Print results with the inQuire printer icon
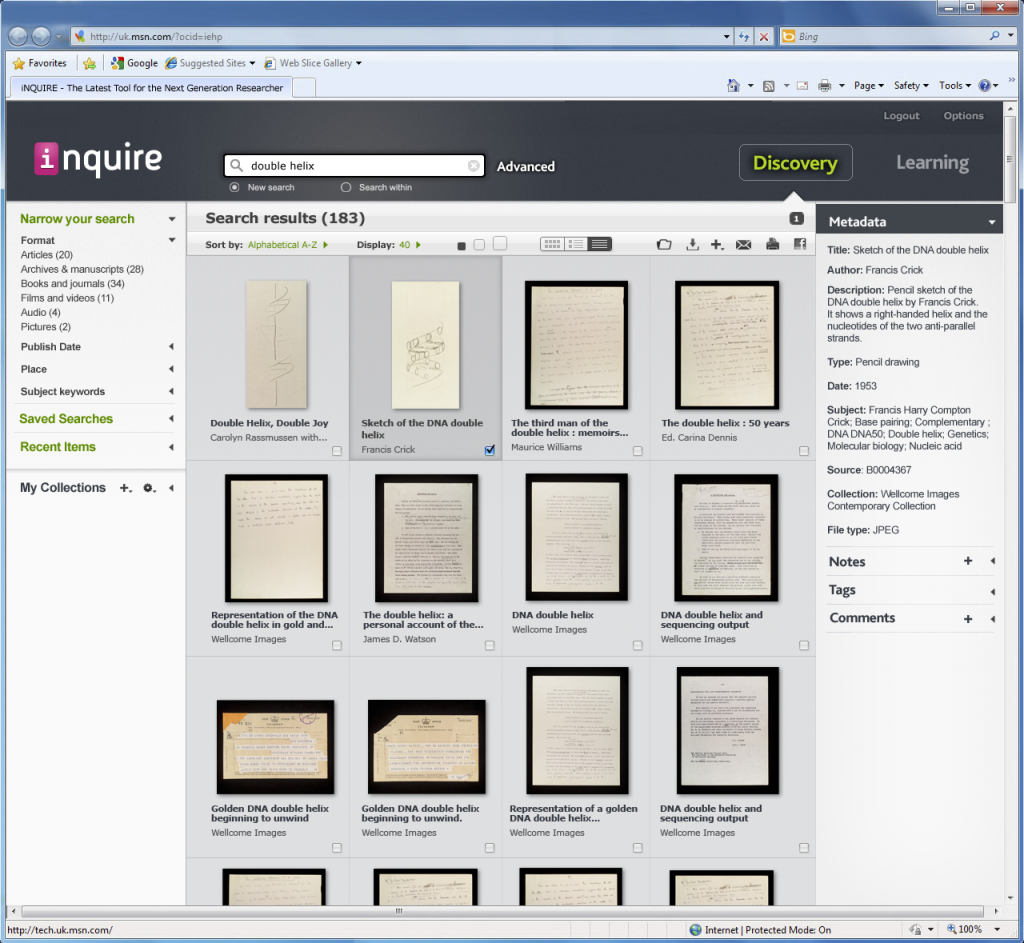The height and width of the screenshot is (943, 1024). [773, 244]
